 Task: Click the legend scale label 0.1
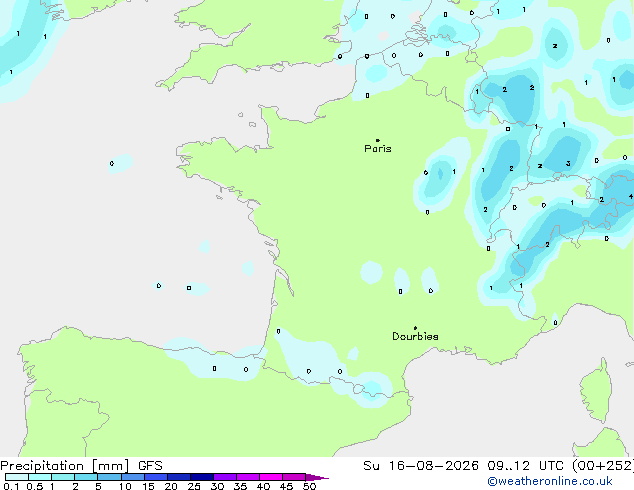click(11, 486)
